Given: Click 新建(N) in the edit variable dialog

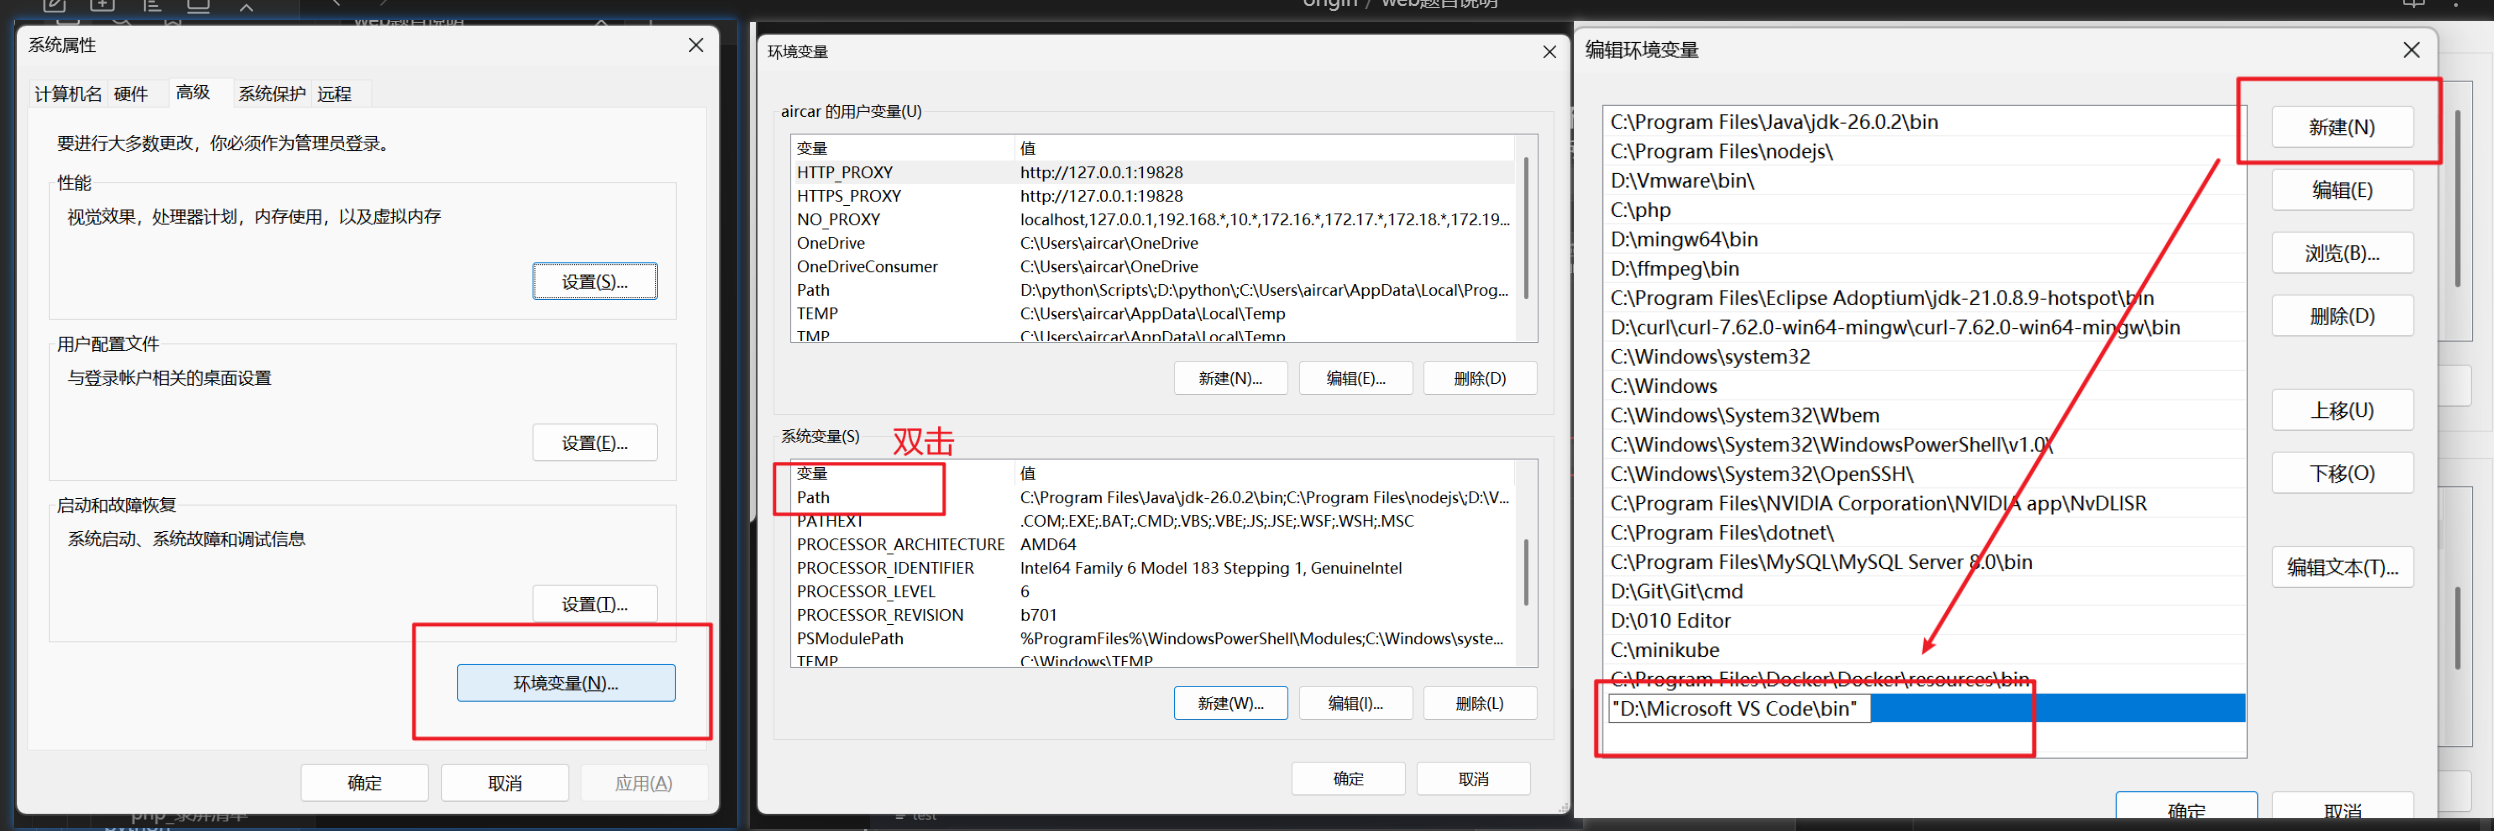Looking at the screenshot, I should click(2342, 127).
